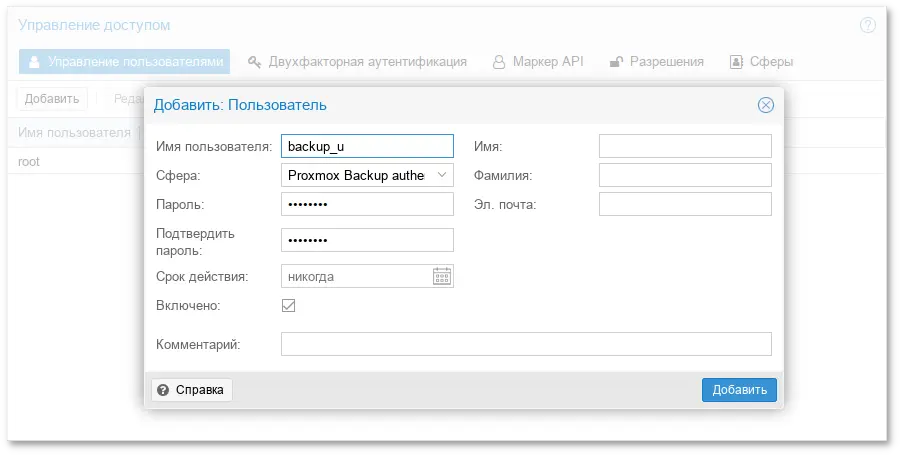Focus the Имя пользователя field
This screenshot has height=455, width=900.
click(367, 146)
